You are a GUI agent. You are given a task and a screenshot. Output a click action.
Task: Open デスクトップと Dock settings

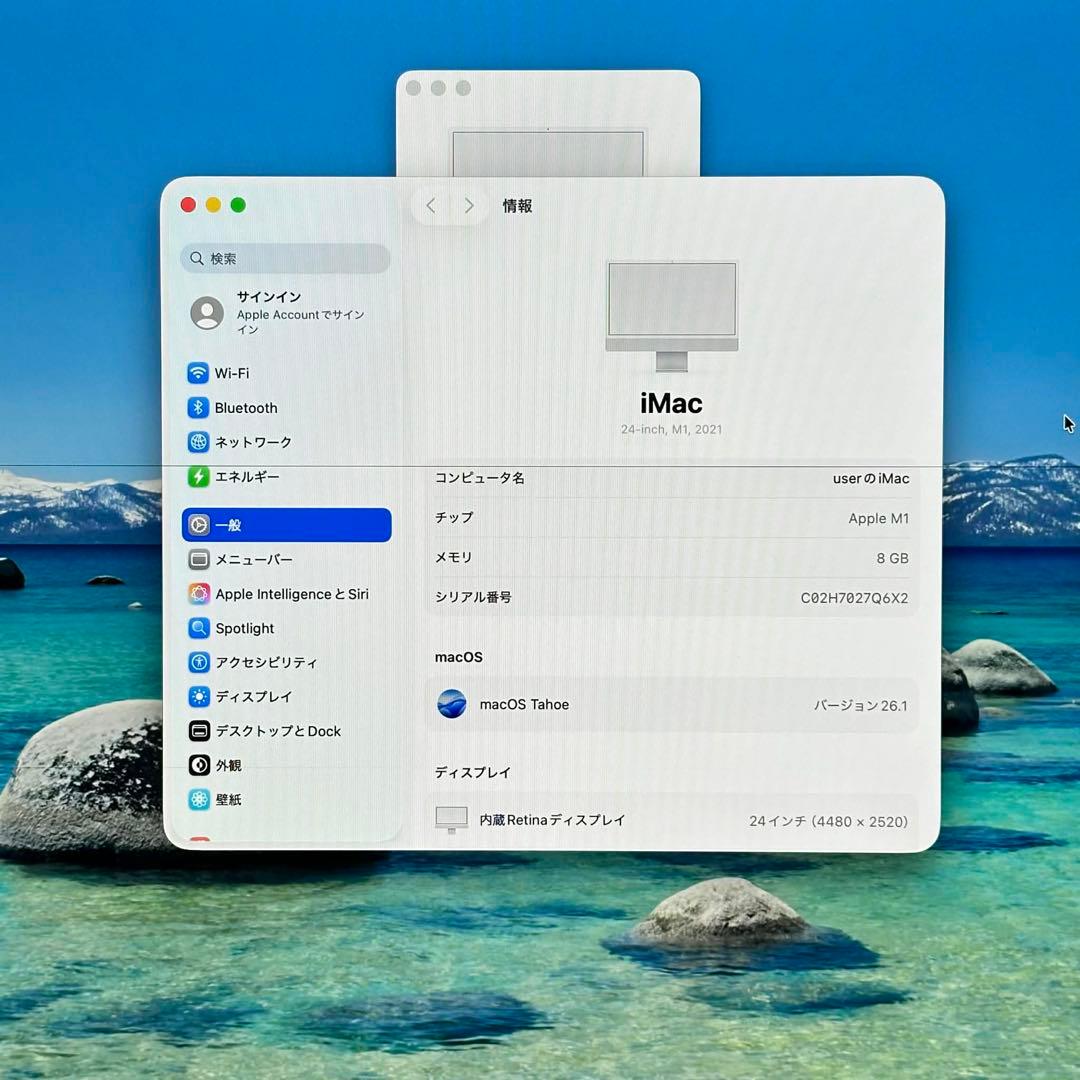[x=277, y=731]
